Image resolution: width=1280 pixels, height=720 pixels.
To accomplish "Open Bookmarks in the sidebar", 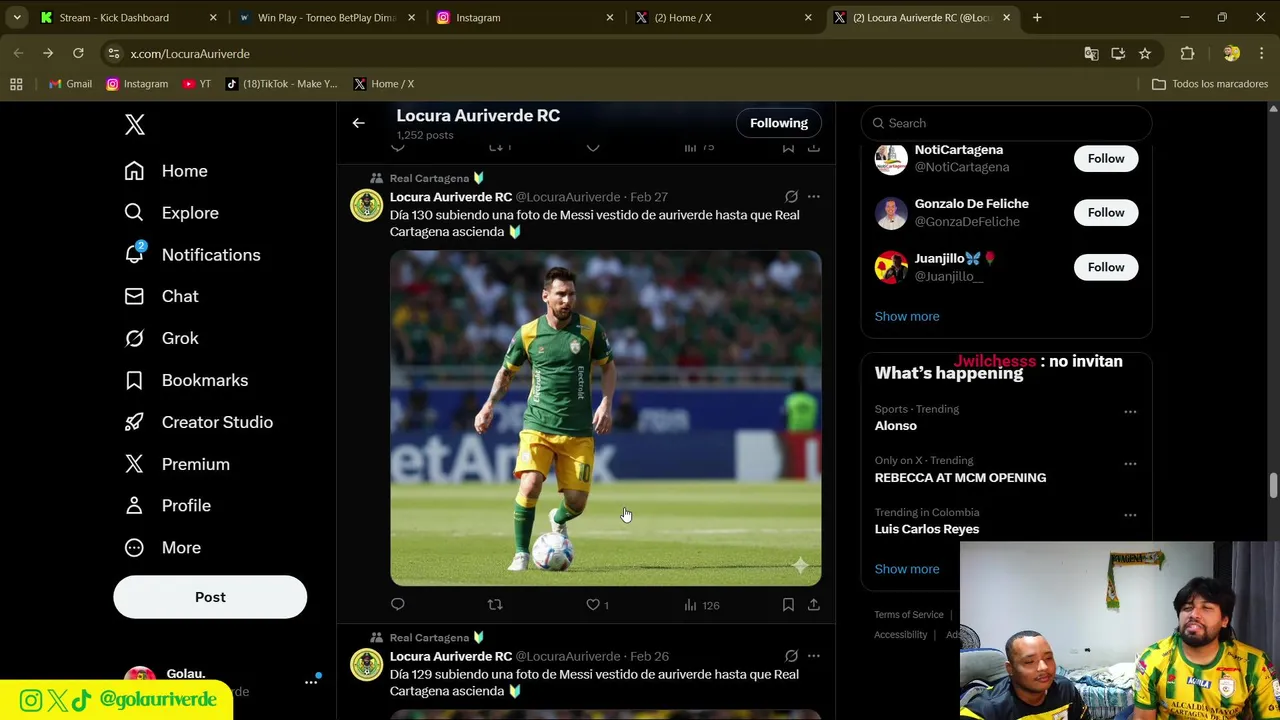I will pos(186,380).
